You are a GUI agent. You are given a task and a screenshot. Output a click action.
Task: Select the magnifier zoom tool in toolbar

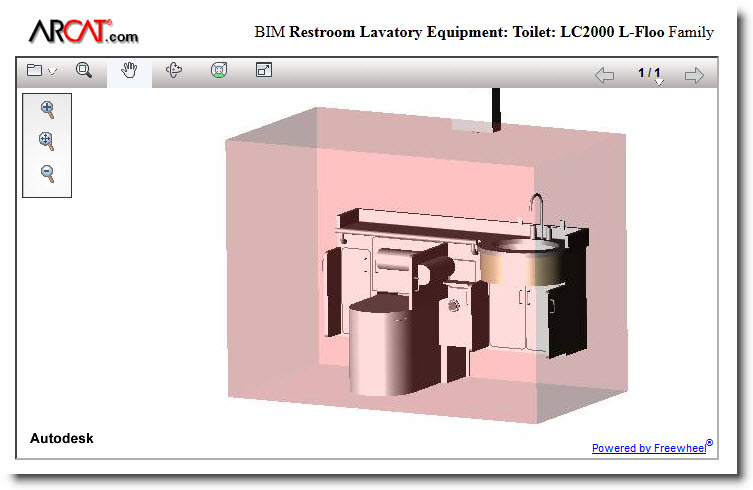[x=84, y=70]
